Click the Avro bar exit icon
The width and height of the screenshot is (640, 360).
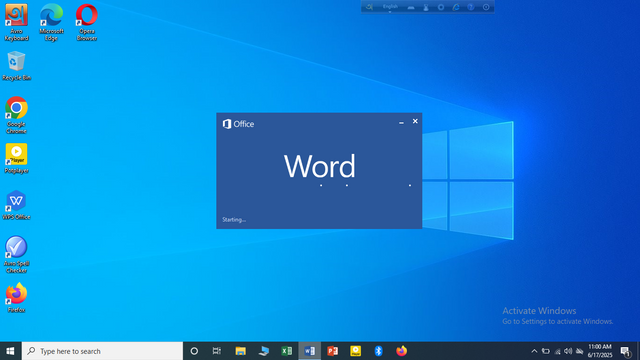coord(486,7)
